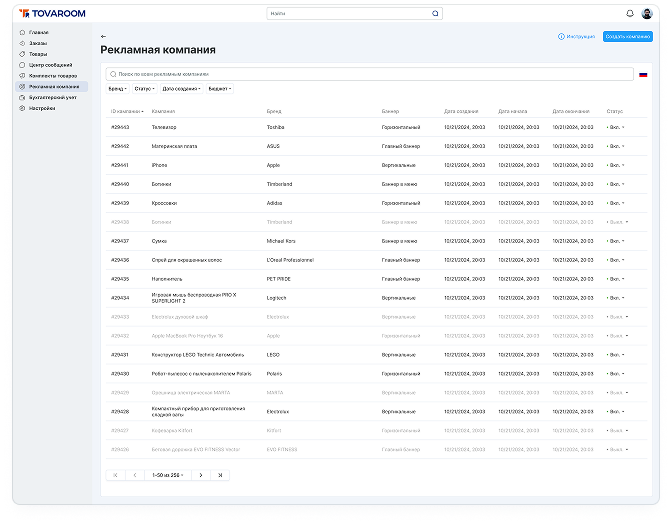Viewport: 672px width, 525px height.
Task: Open status dropdown for LEGO Technic row
Action: 616,355
